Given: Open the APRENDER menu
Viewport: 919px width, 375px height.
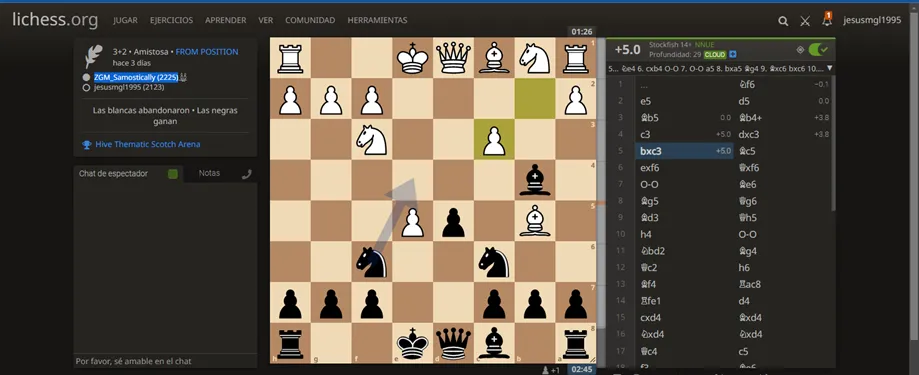Looking at the screenshot, I should point(226,20).
